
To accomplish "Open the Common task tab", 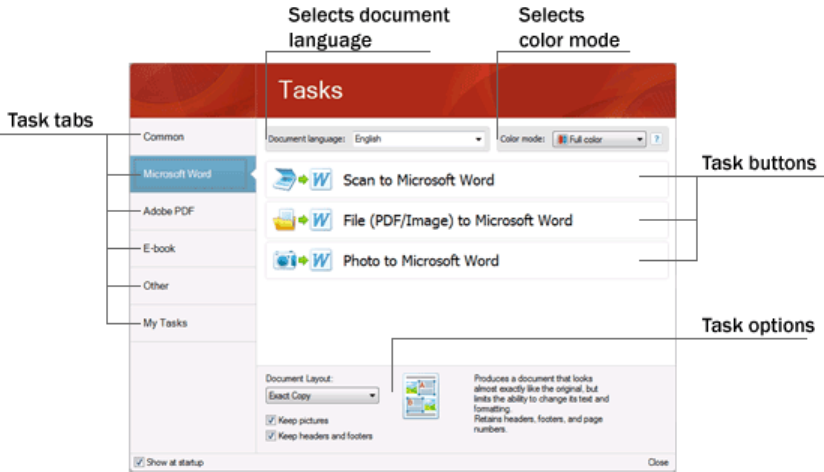I will (193, 137).
